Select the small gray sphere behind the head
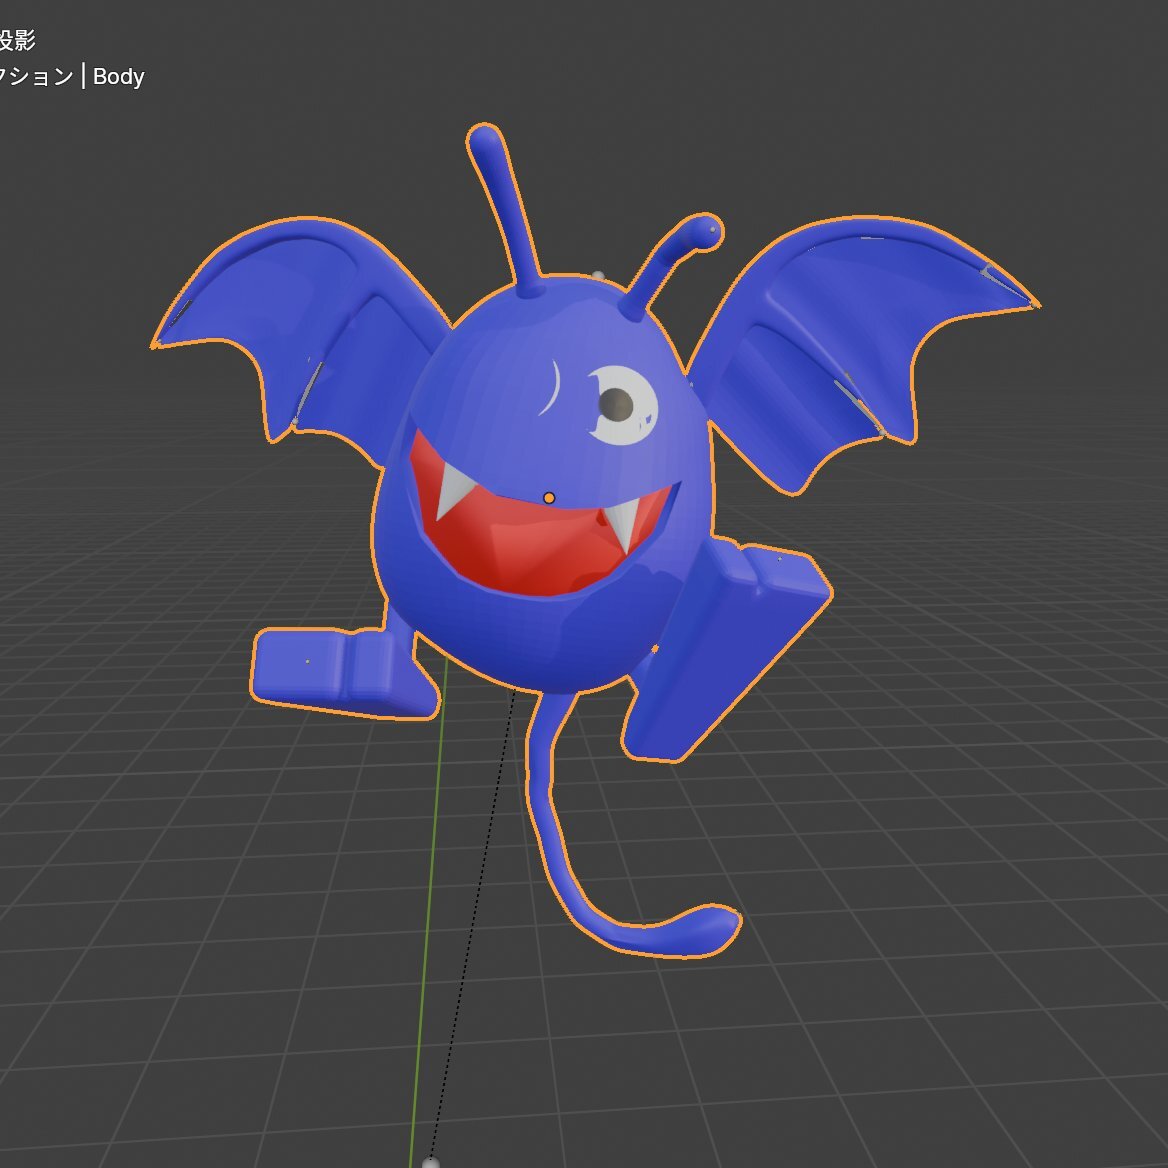Image resolution: width=1168 pixels, height=1168 pixels. [598, 276]
